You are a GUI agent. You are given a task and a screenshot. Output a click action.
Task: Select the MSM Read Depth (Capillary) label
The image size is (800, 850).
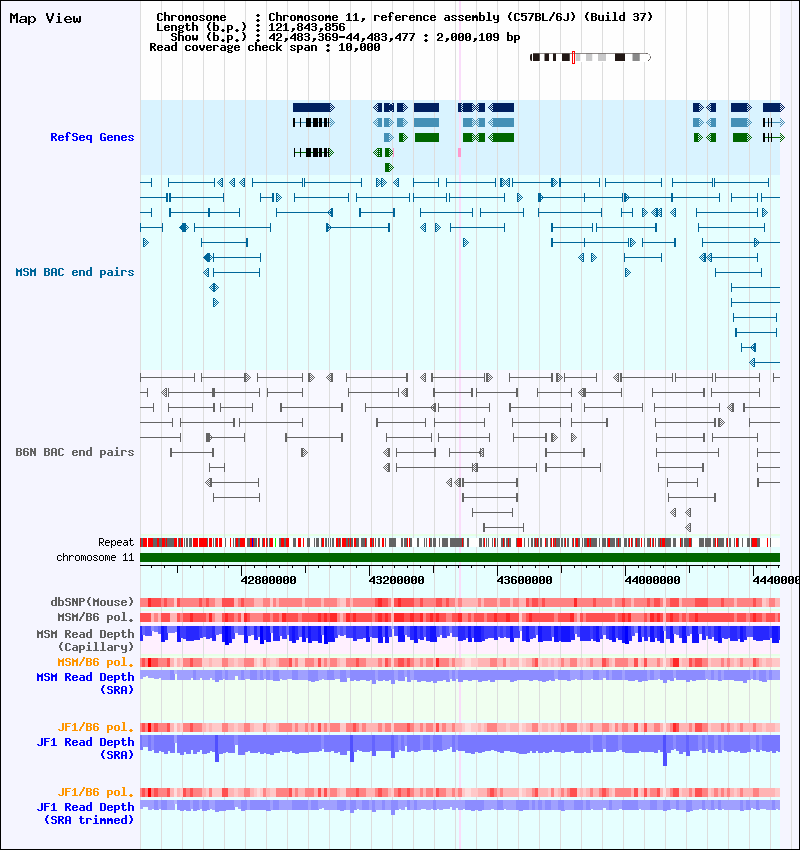[85, 640]
